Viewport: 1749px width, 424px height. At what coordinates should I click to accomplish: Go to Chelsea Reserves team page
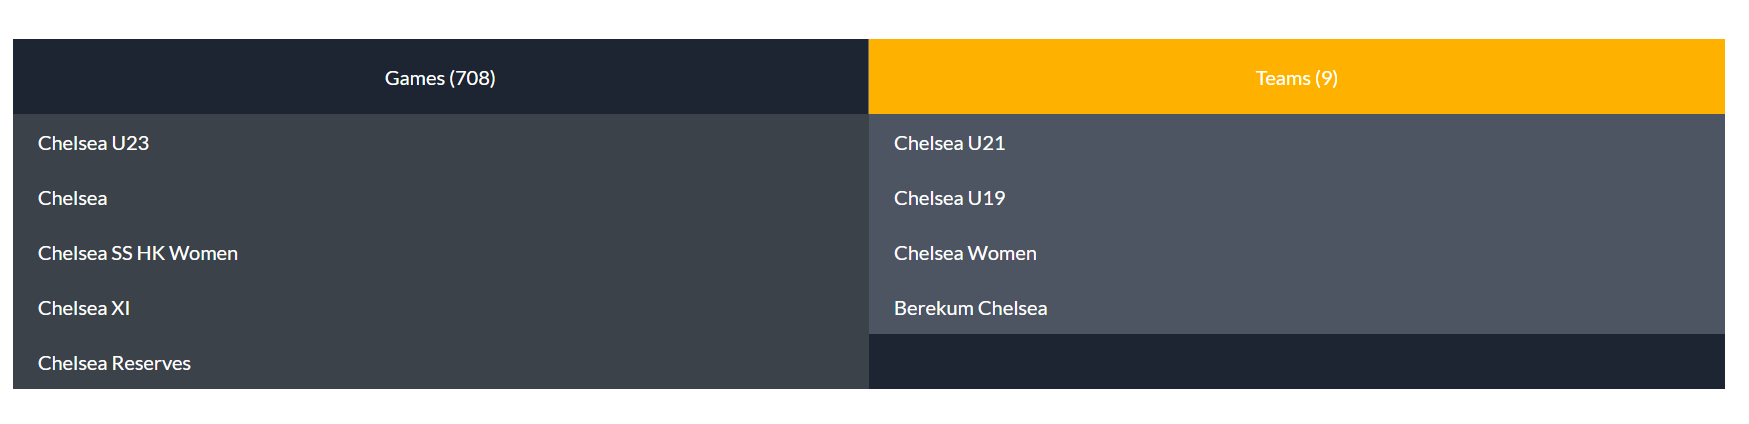pyautogui.click(x=440, y=362)
